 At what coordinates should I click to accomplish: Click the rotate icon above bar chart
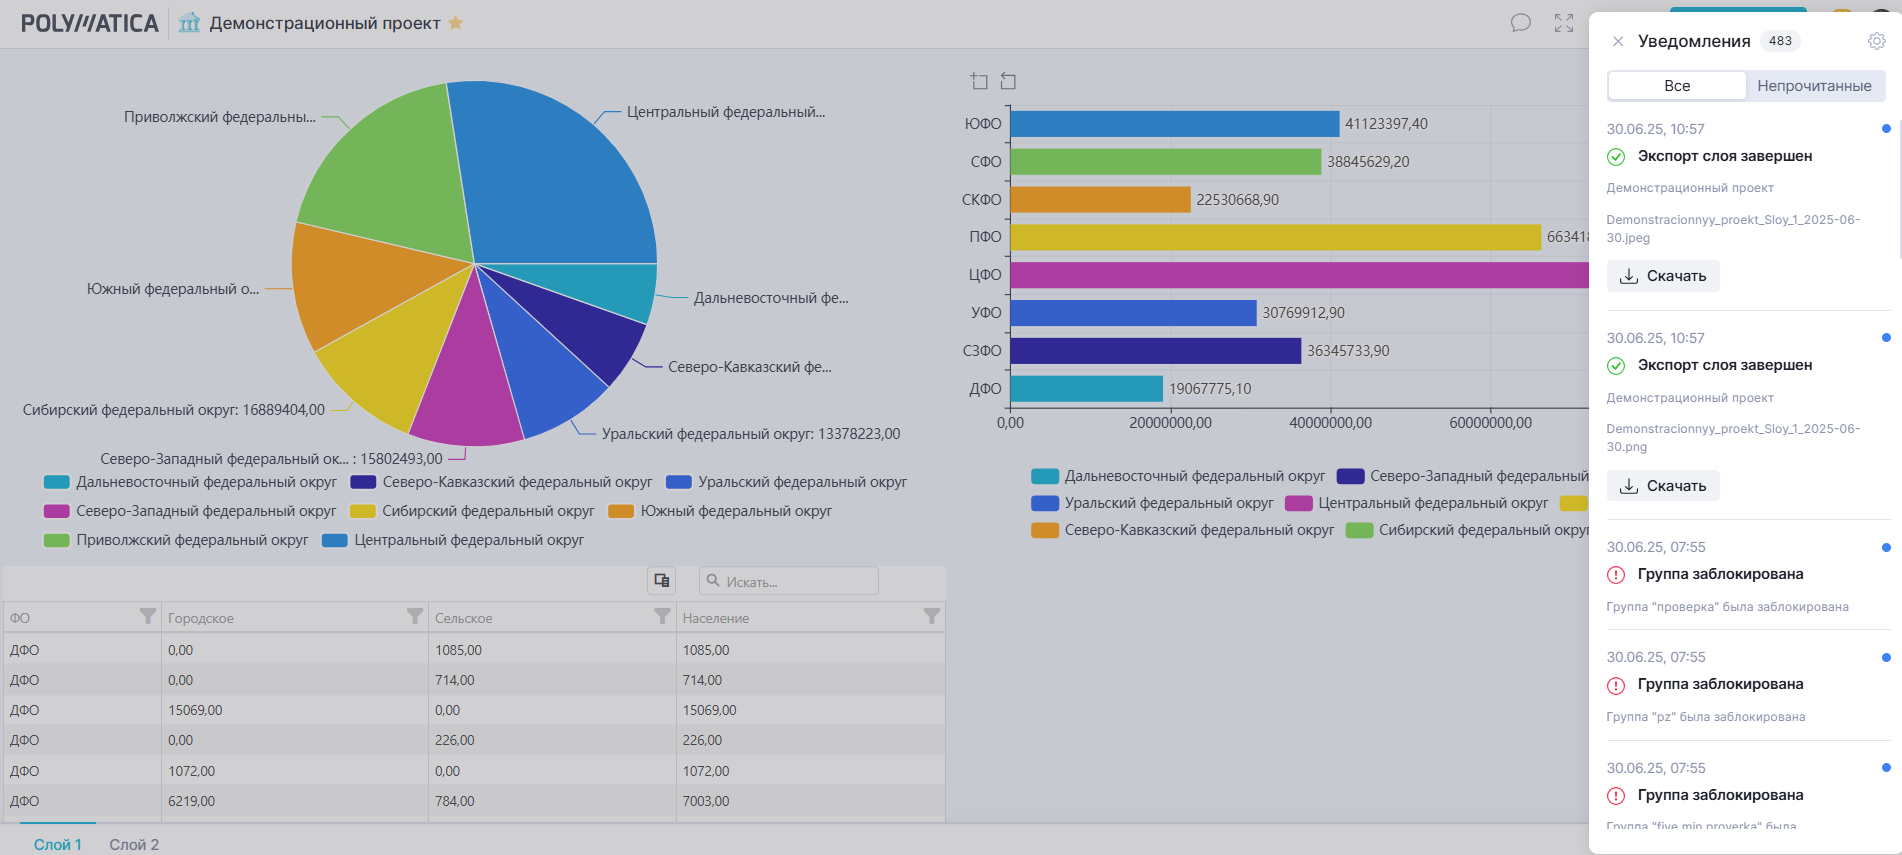[1008, 81]
